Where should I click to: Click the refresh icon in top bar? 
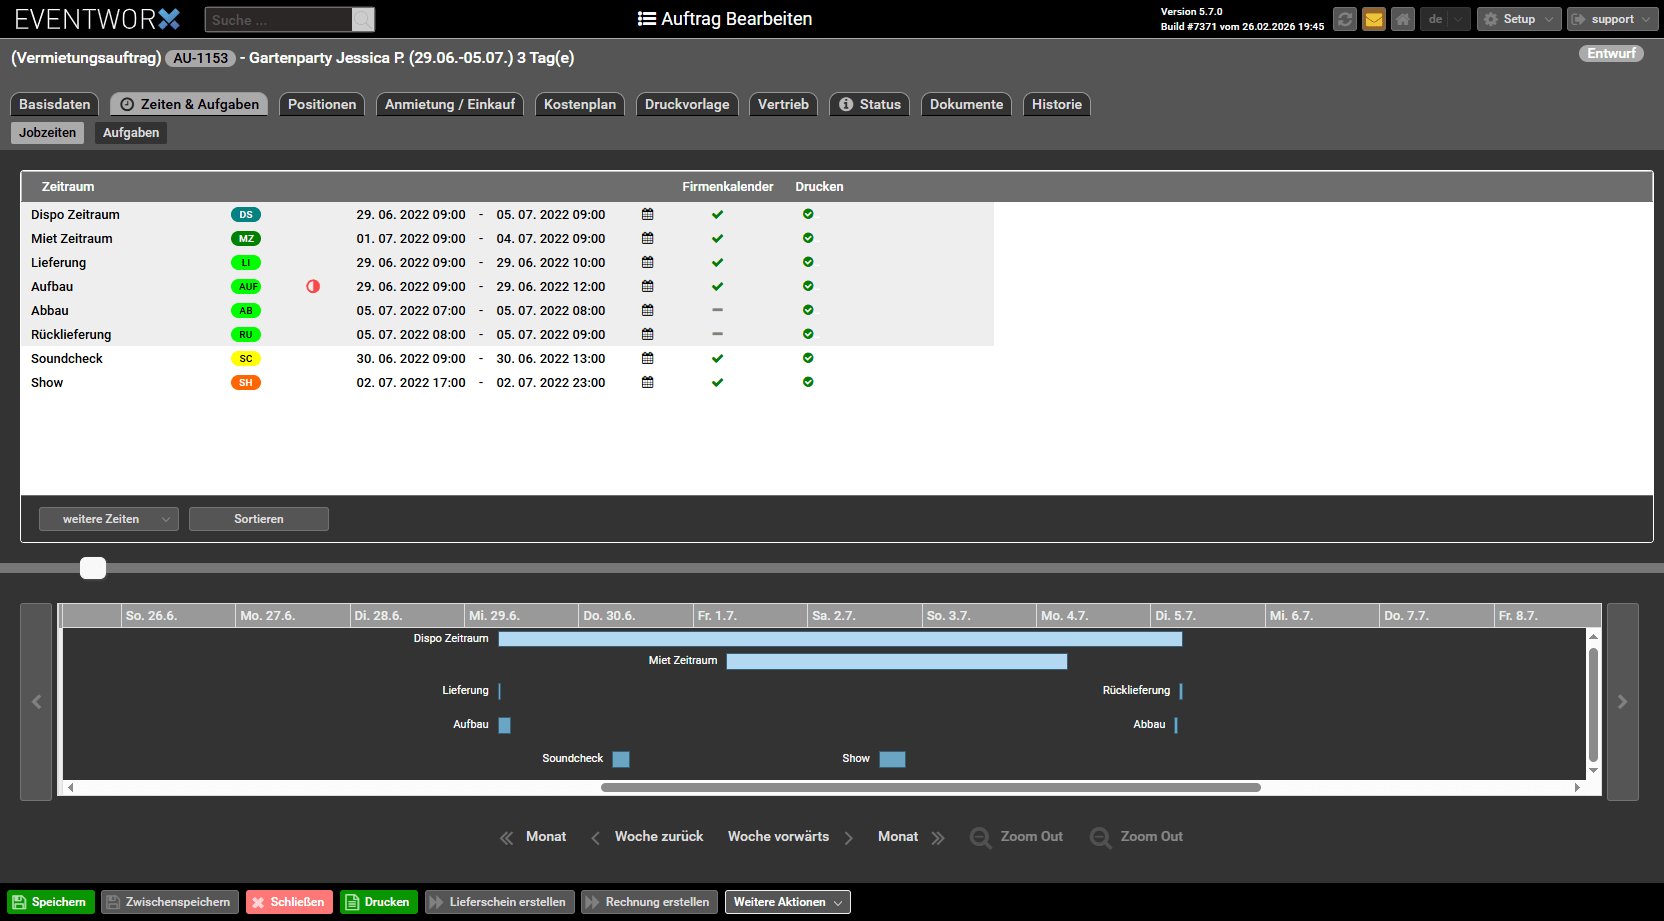tap(1345, 19)
